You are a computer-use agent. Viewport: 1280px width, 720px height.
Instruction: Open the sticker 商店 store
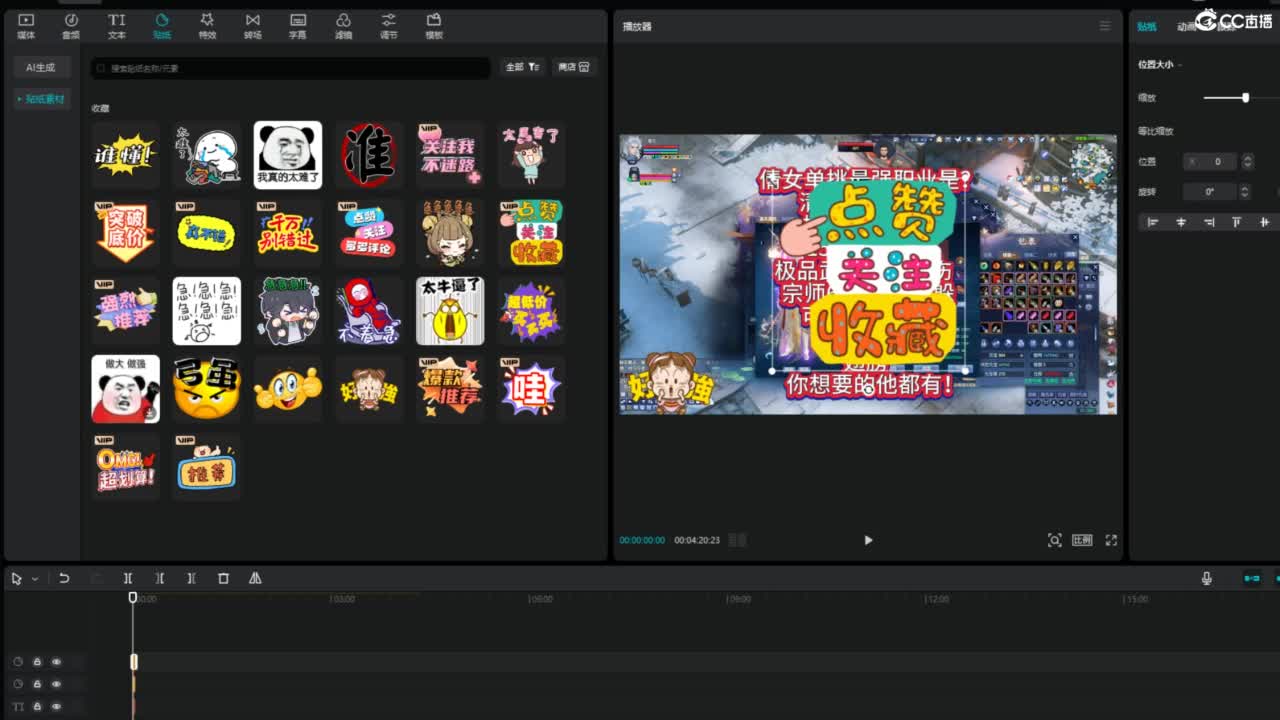click(574, 67)
